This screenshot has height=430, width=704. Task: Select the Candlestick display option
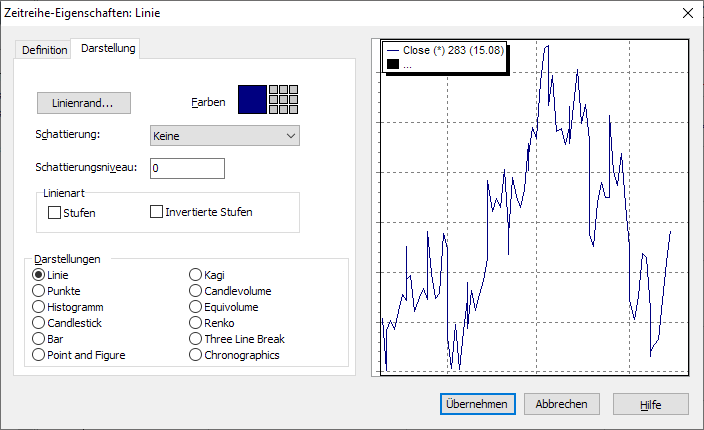click(x=39, y=323)
